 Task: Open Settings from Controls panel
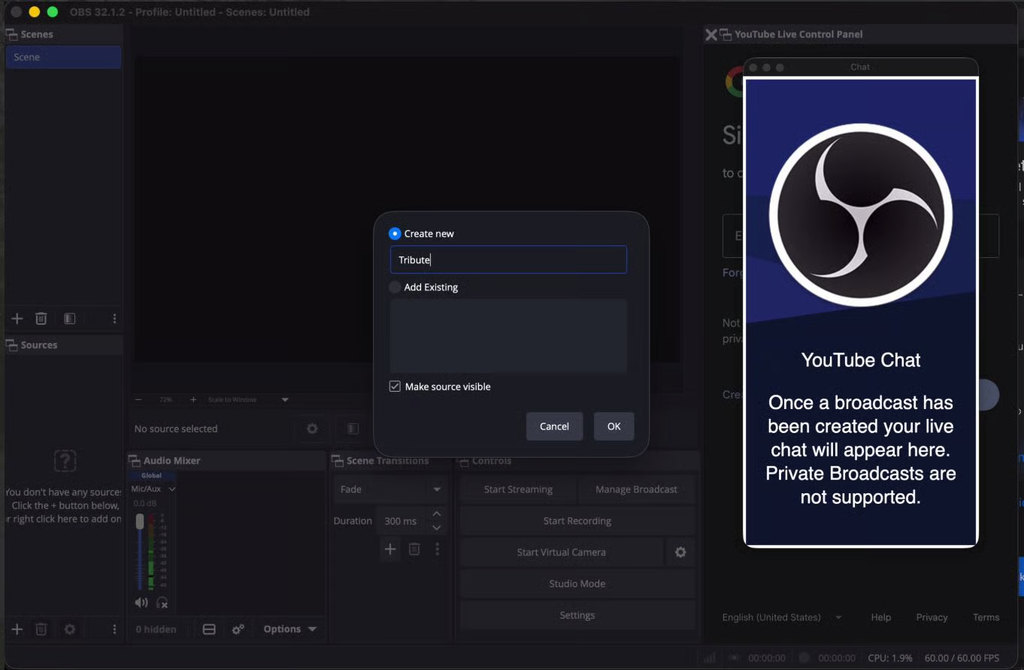[577, 615]
